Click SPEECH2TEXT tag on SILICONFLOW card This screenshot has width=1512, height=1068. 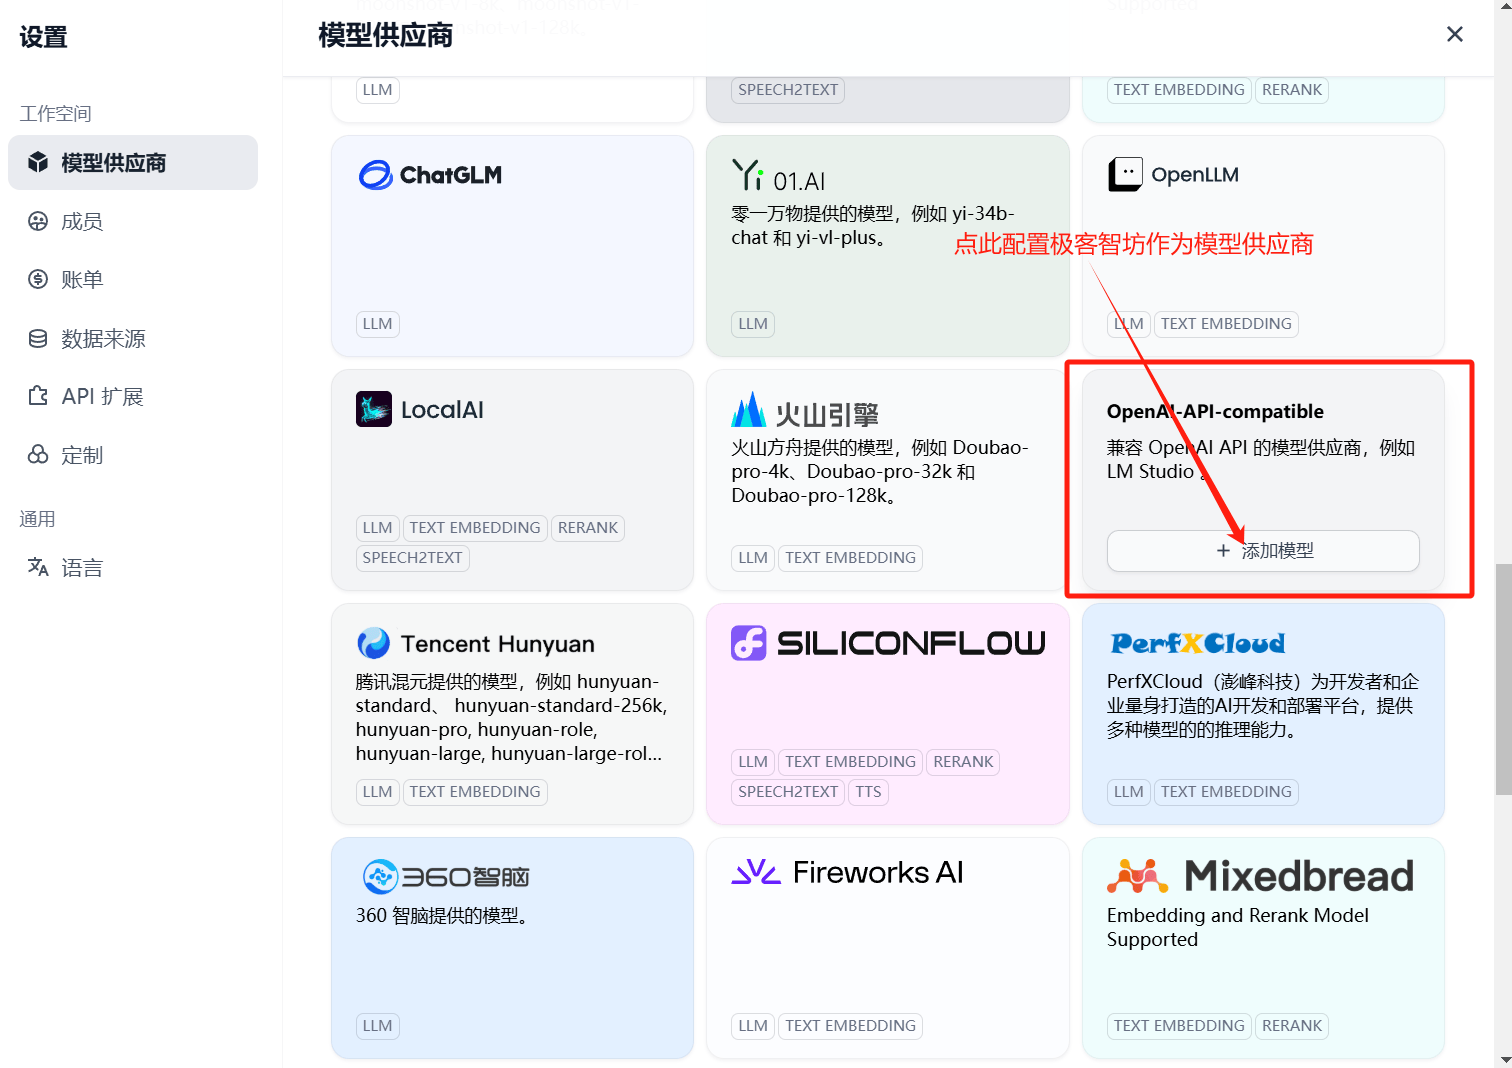[788, 792]
